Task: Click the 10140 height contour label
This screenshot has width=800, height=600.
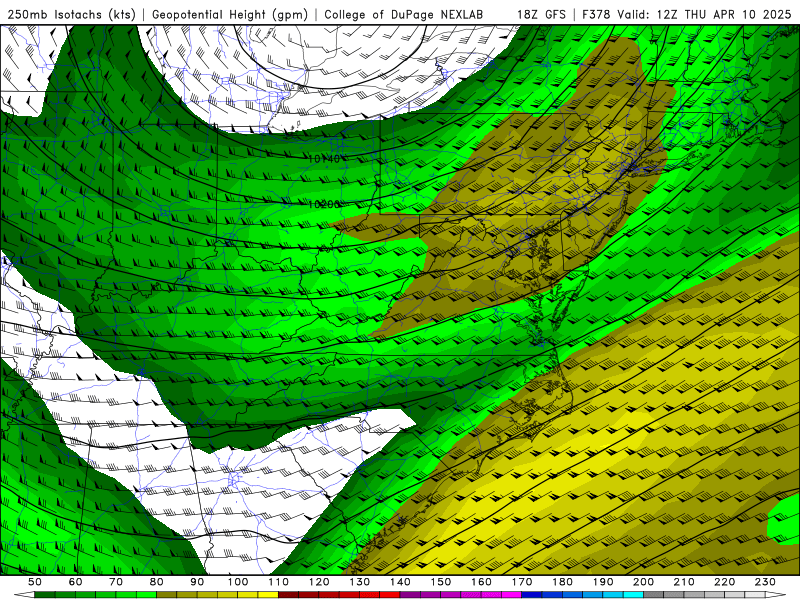Action: point(324,159)
